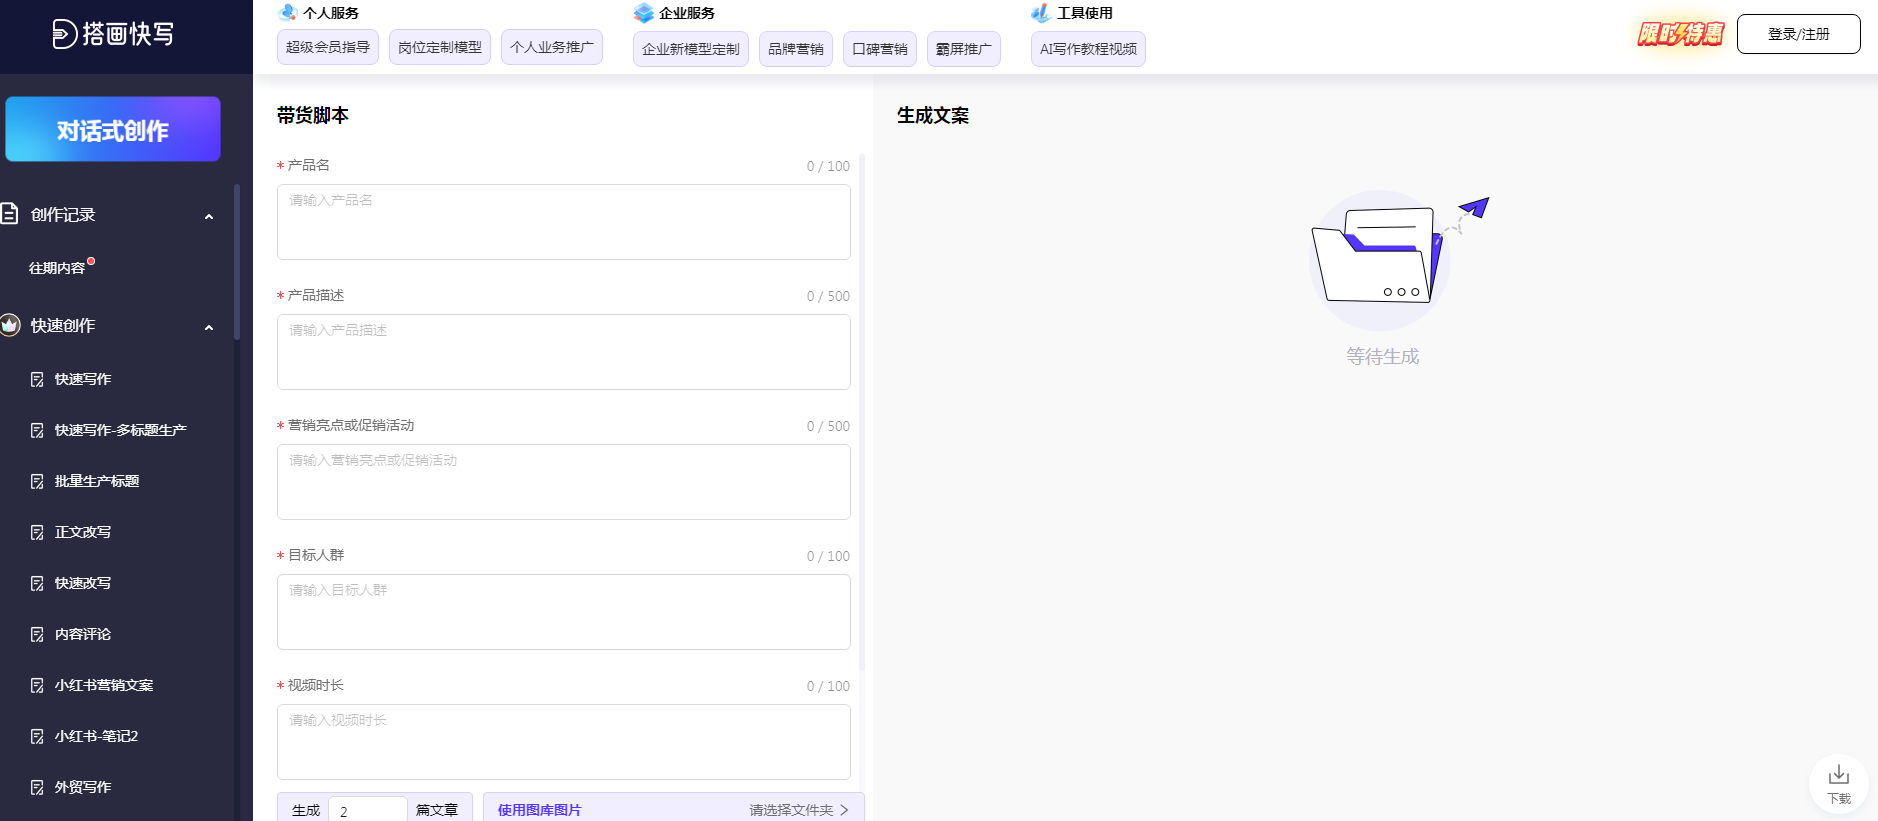Select 正文改写 menu item
1878x821 pixels.
(x=83, y=532)
